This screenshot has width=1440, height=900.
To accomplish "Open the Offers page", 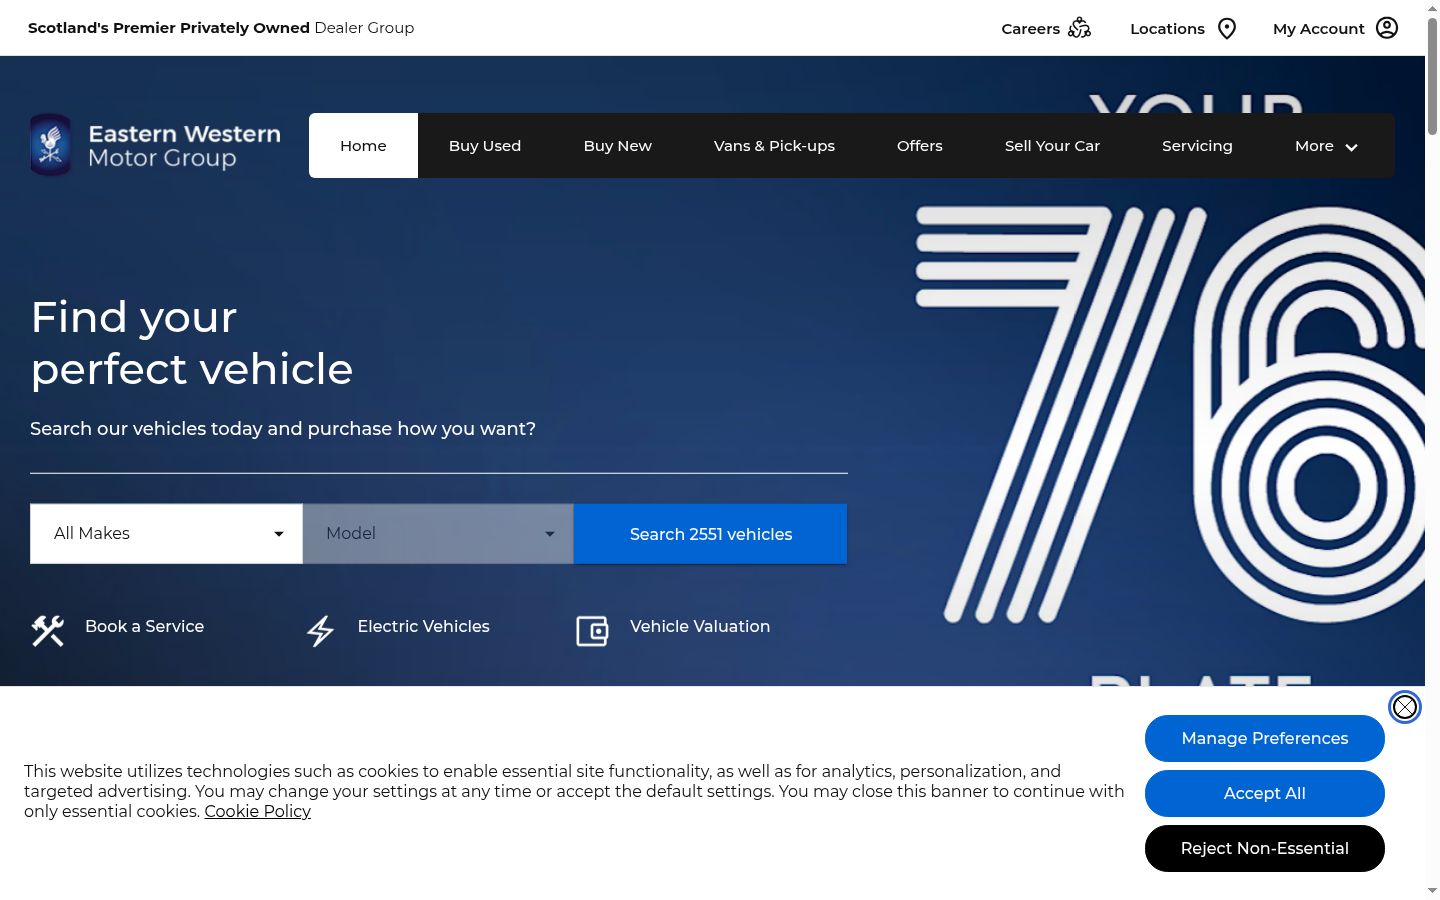I will click(x=920, y=146).
